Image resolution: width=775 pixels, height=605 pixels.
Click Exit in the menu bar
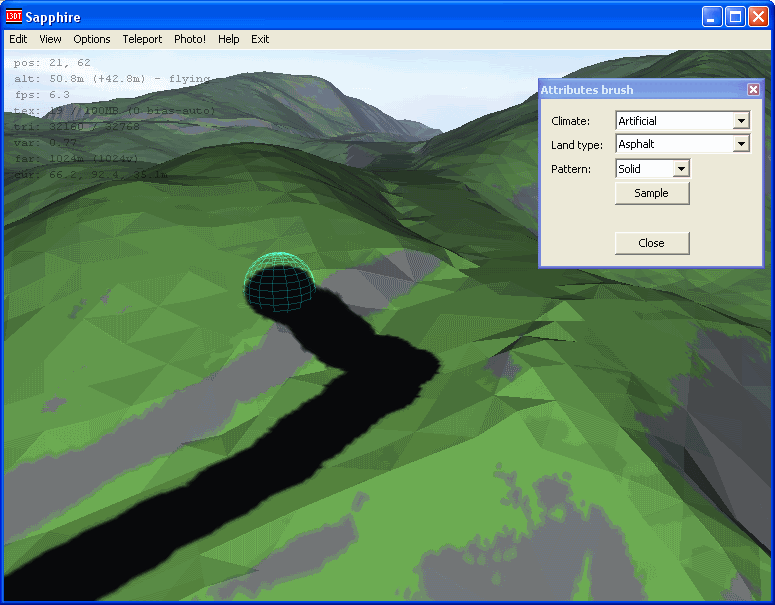tap(260, 39)
